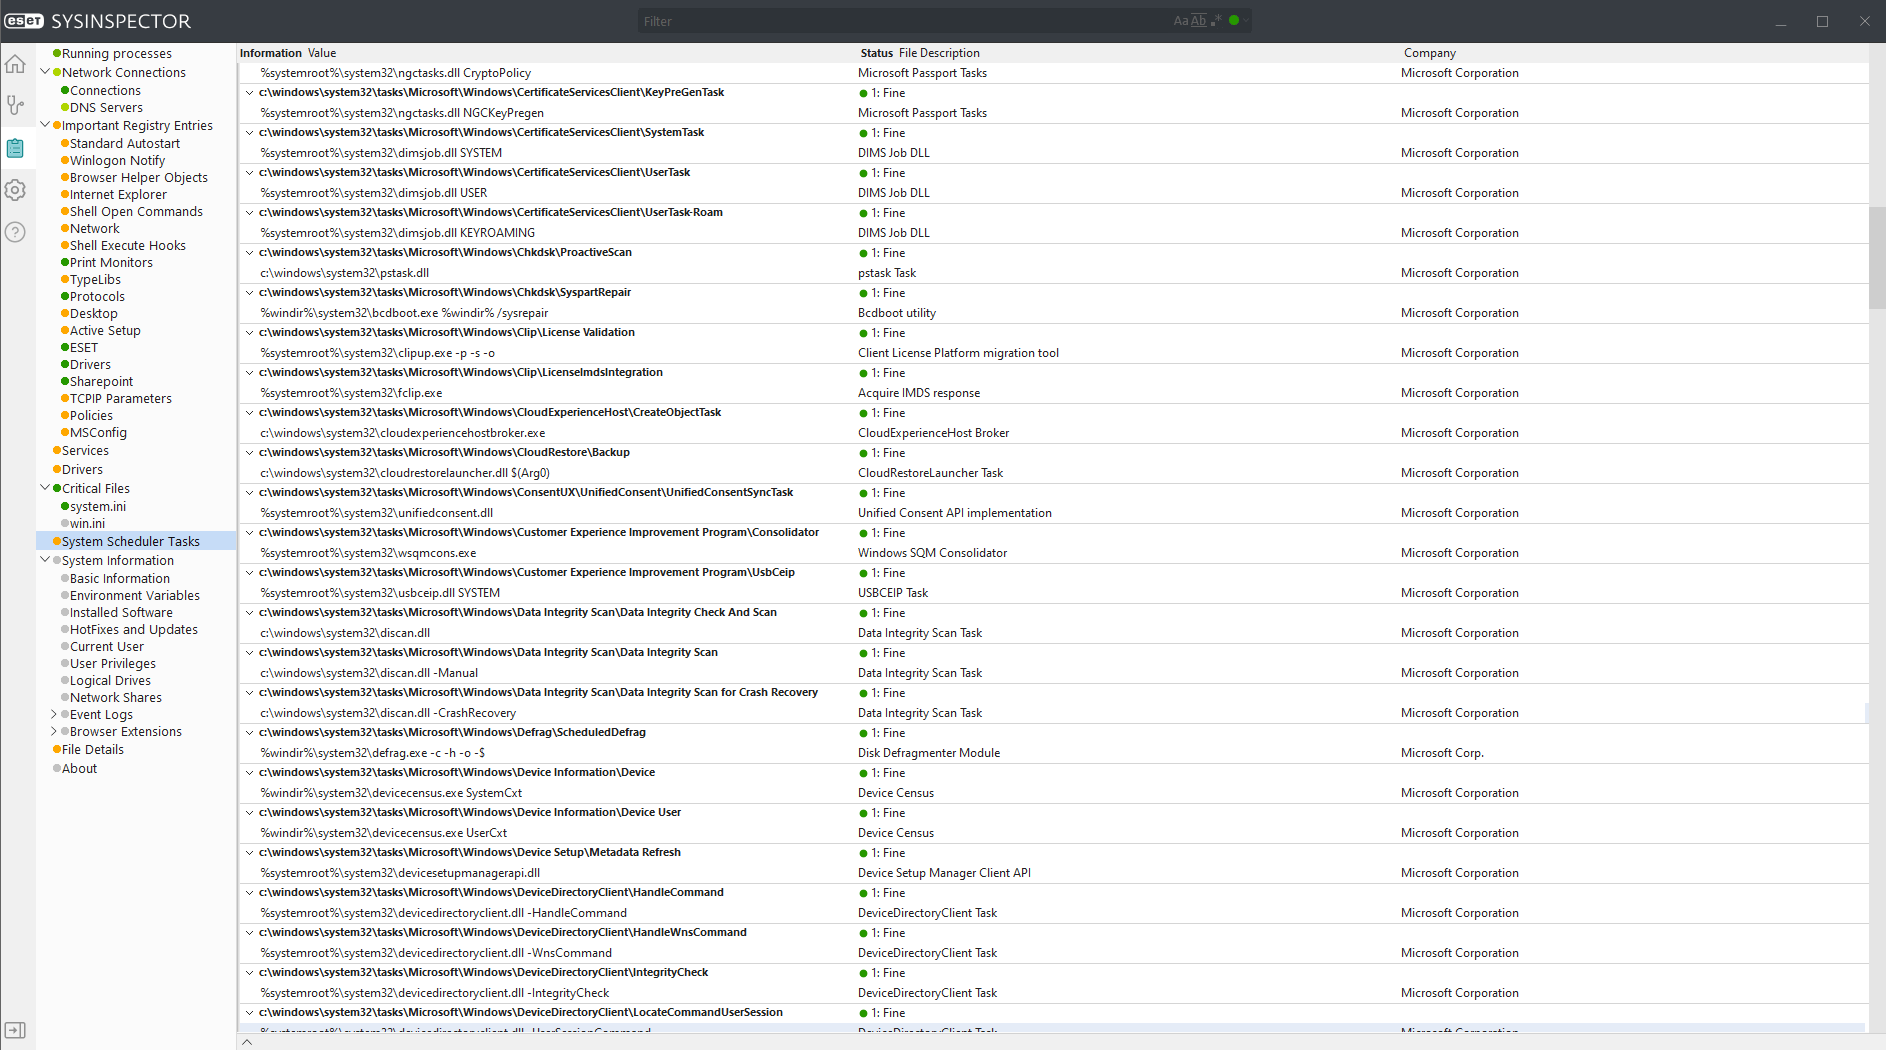Select the wsqmcons.exe row
Viewport: 1886px width, 1050px height.
click(1052, 553)
